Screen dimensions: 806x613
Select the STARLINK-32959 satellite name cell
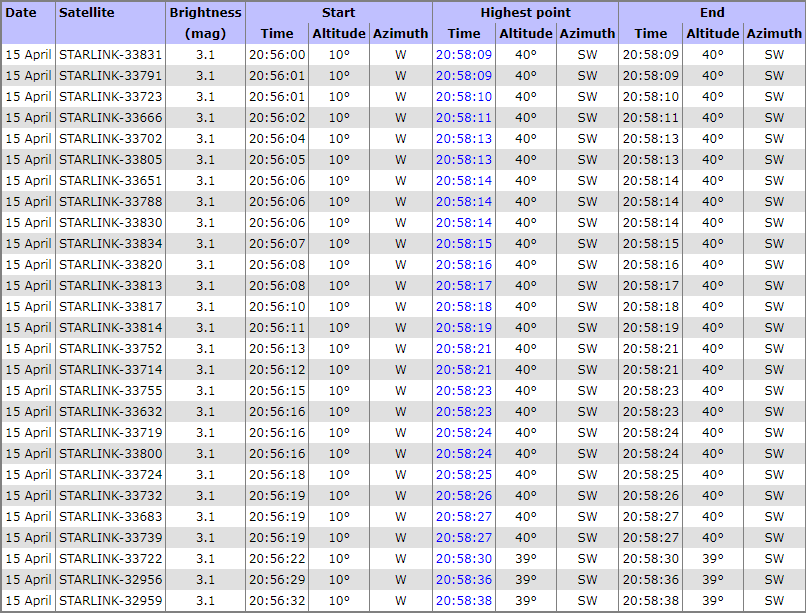point(111,601)
